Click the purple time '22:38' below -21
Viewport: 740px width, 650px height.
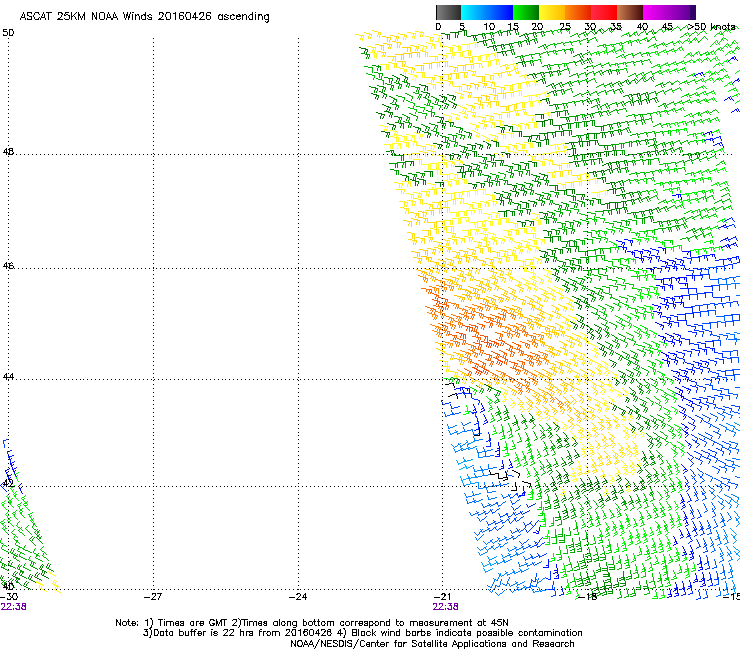446,607
